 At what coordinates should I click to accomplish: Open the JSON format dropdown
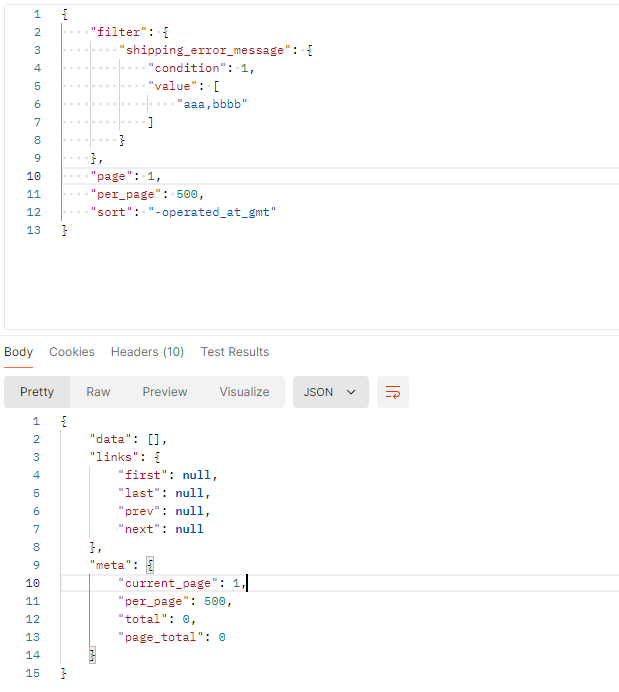[x=330, y=392]
